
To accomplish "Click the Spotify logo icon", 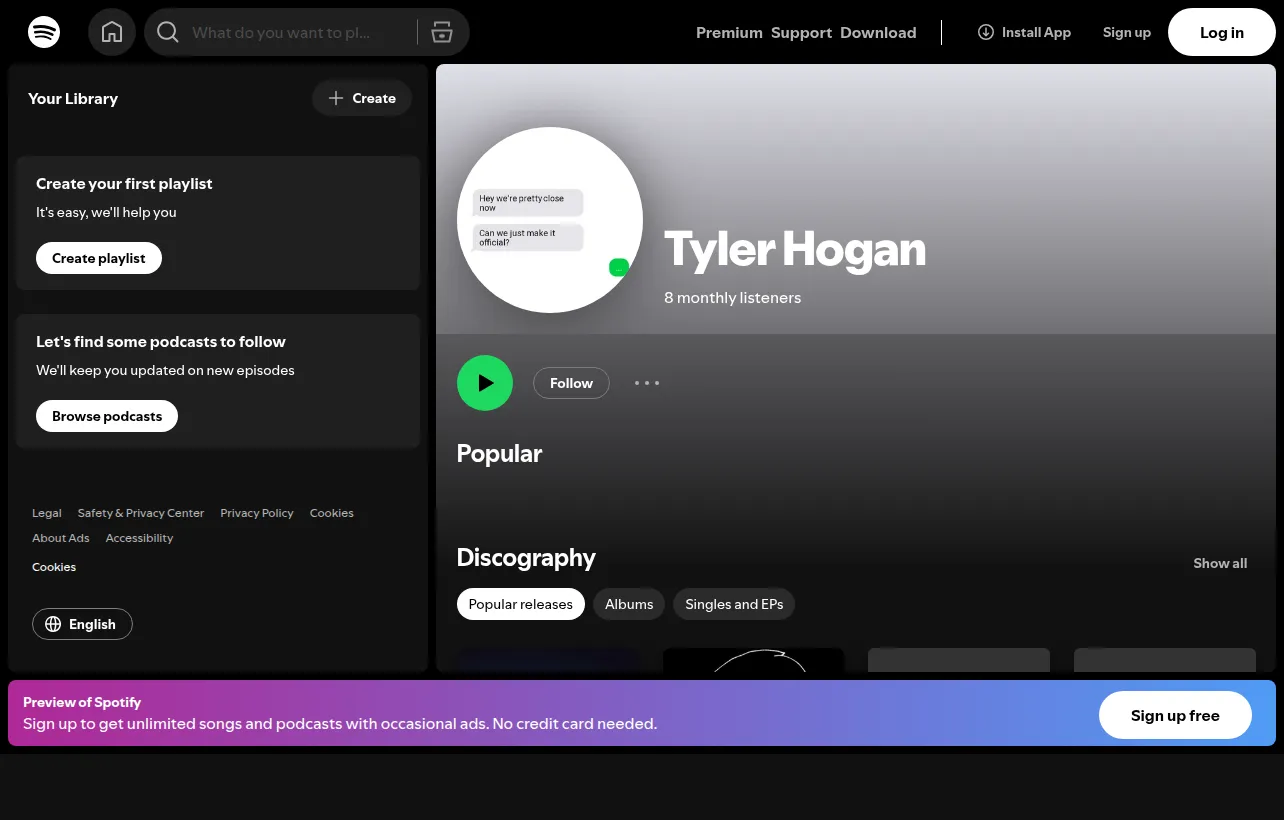I will (44, 32).
